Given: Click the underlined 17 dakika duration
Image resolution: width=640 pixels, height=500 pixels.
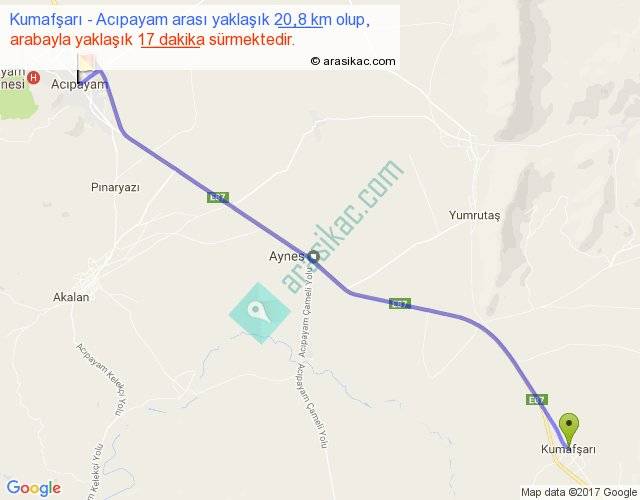Looking at the screenshot, I should tap(171, 40).
